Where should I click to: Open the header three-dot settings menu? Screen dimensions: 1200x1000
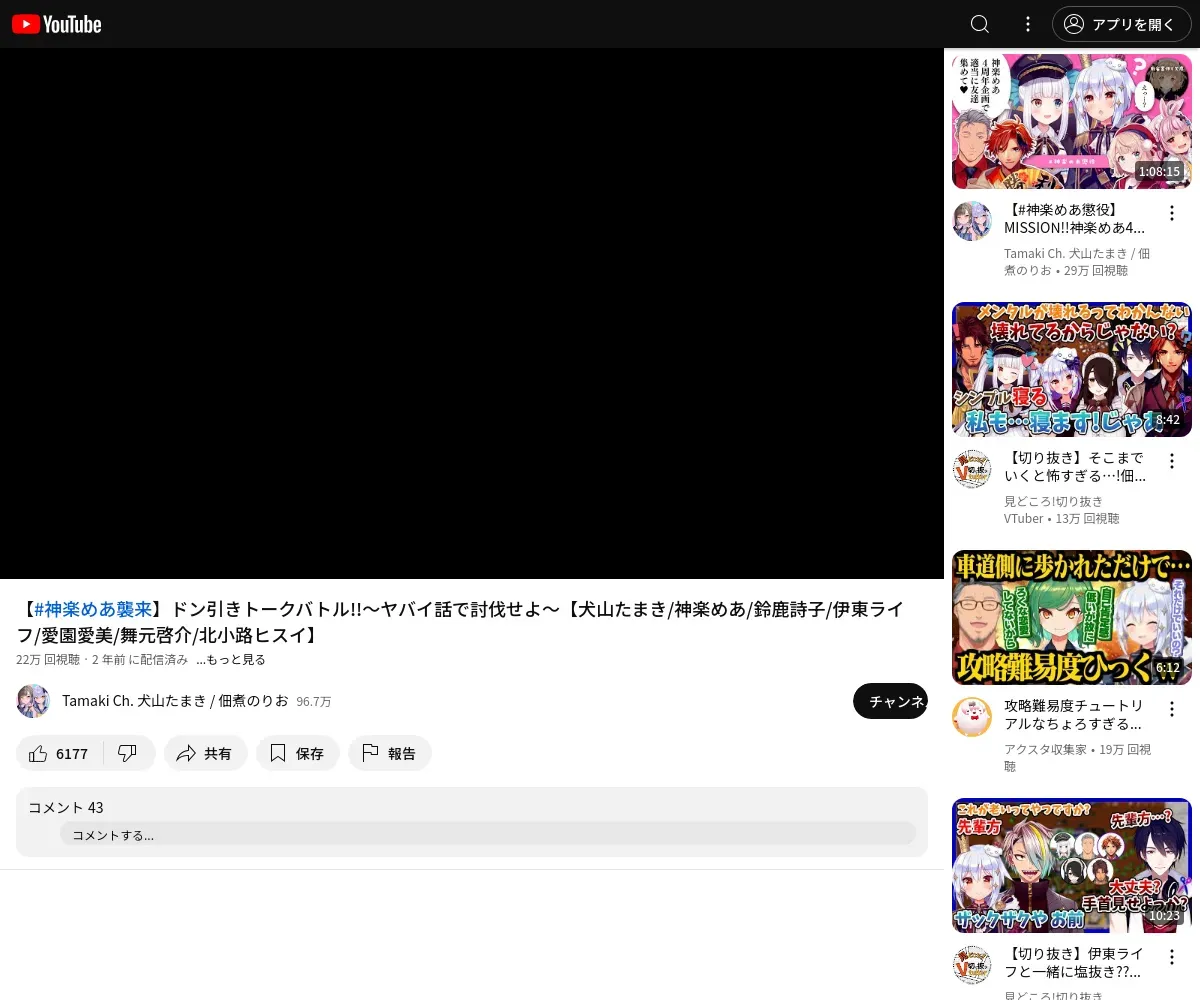point(1028,24)
